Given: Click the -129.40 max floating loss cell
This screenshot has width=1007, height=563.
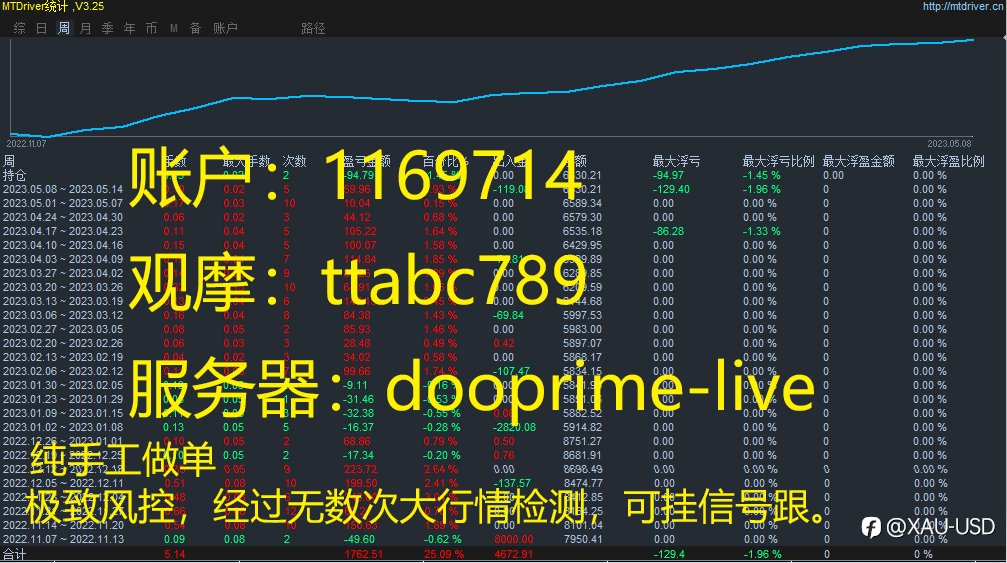Looking at the screenshot, I should pos(671,189).
